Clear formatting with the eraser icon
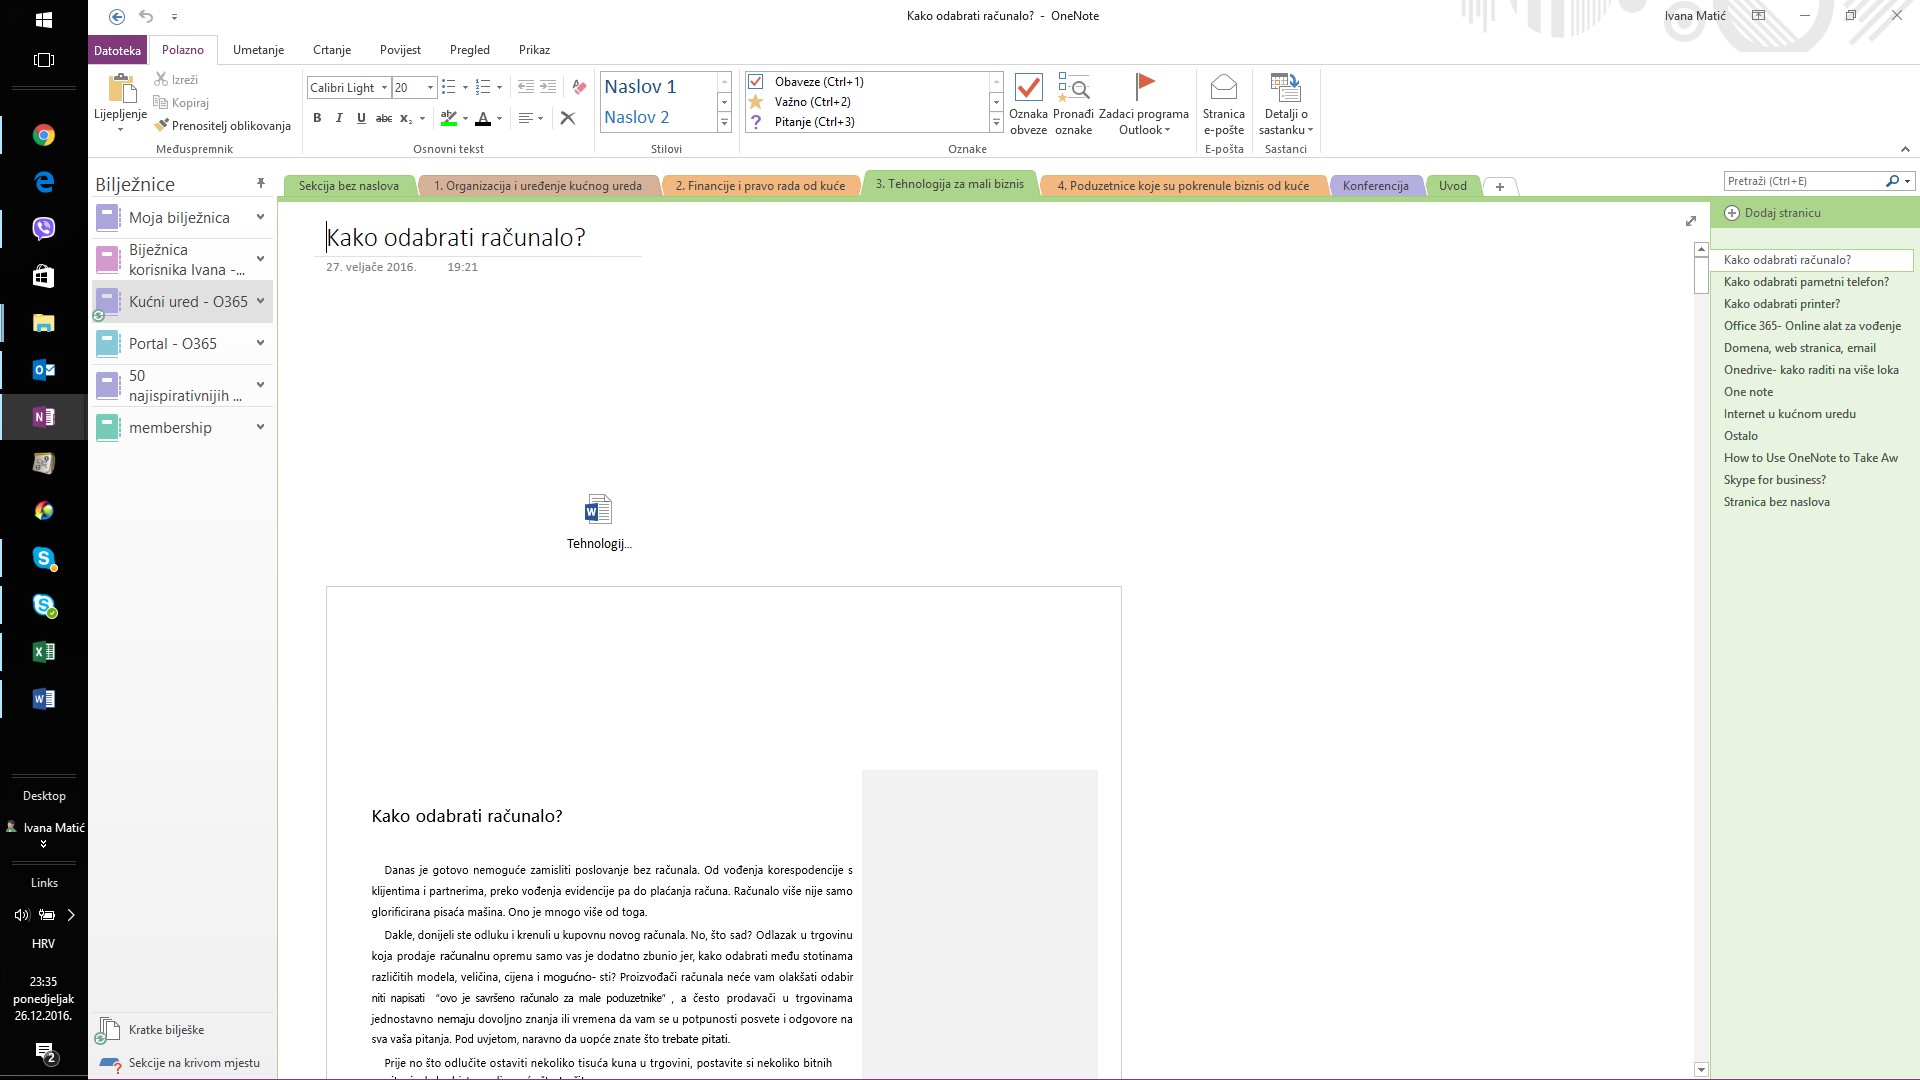Image resolution: width=1920 pixels, height=1080 pixels. (x=578, y=87)
